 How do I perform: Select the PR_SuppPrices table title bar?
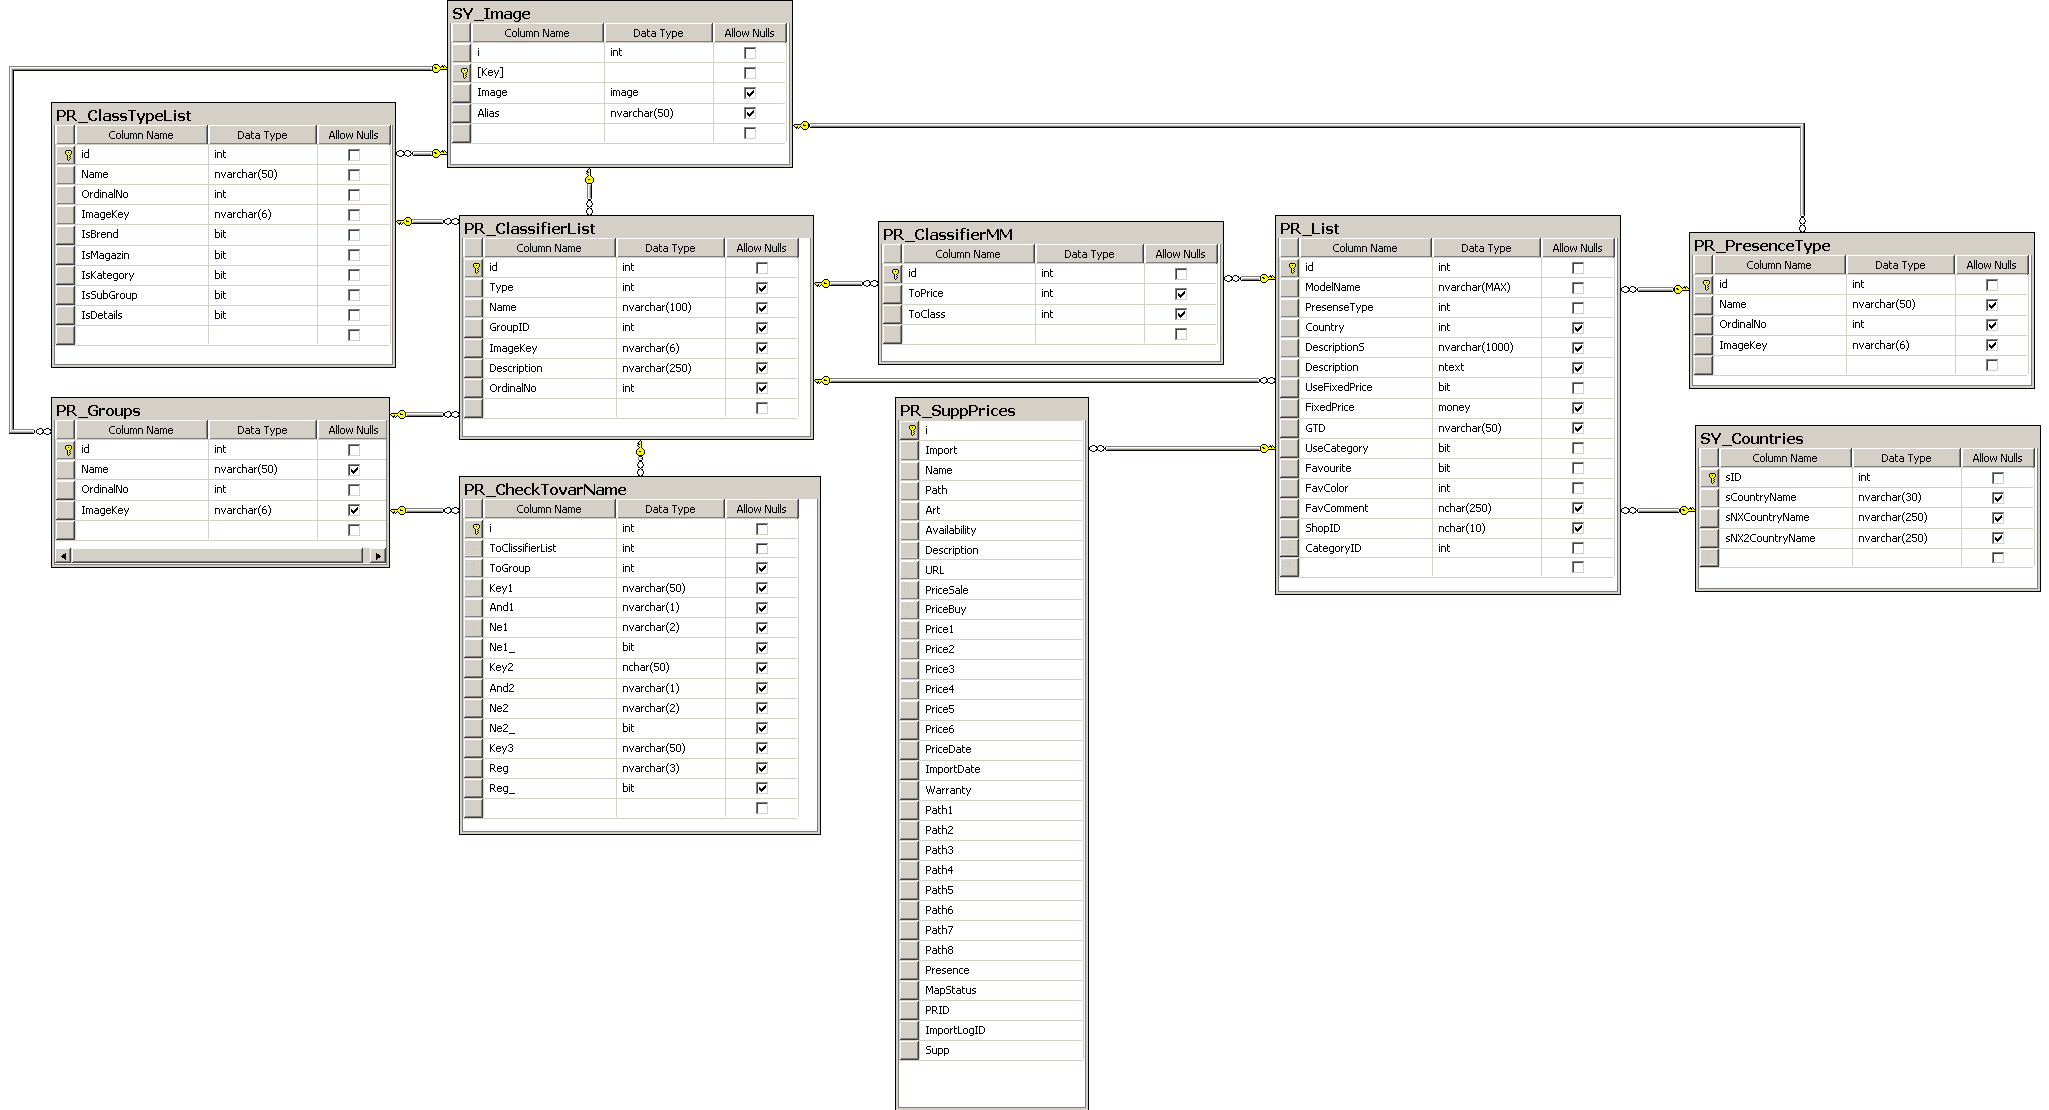pos(990,410)
